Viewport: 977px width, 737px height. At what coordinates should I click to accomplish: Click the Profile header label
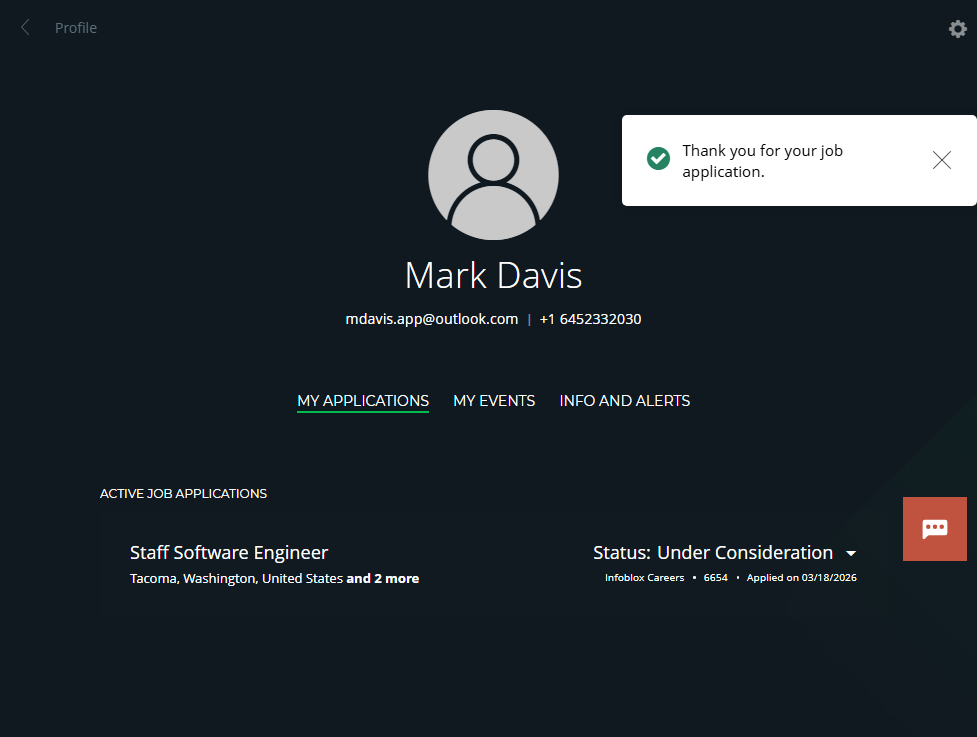[76, 28]
